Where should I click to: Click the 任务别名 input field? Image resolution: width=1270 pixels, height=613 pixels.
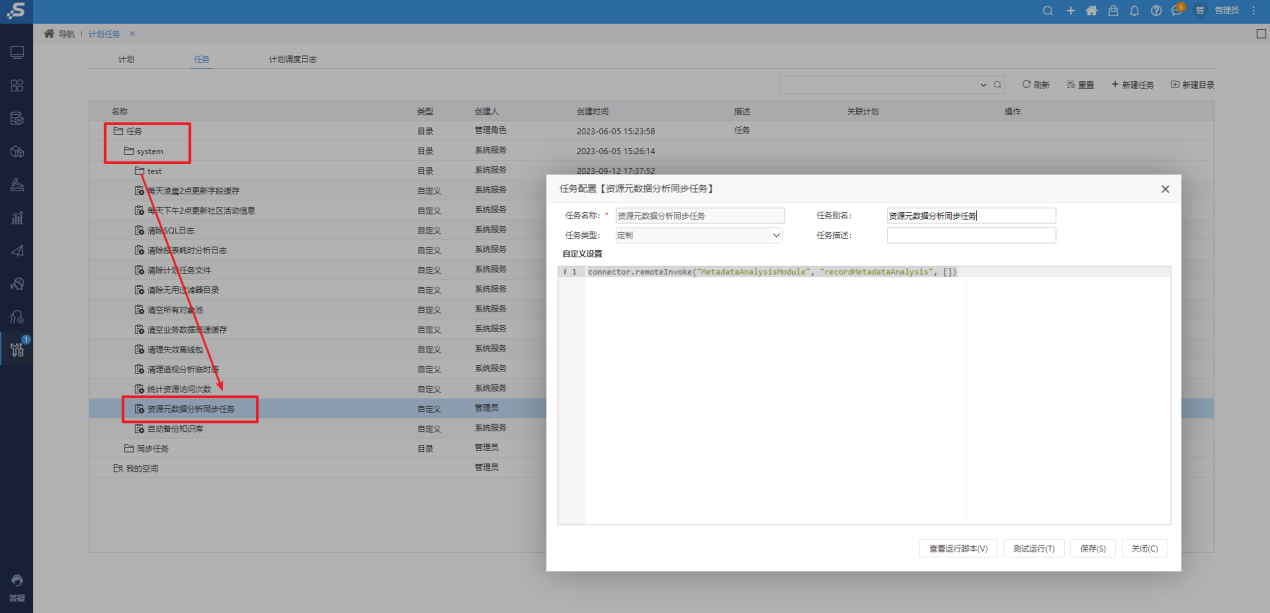click(x=971, y=215)
